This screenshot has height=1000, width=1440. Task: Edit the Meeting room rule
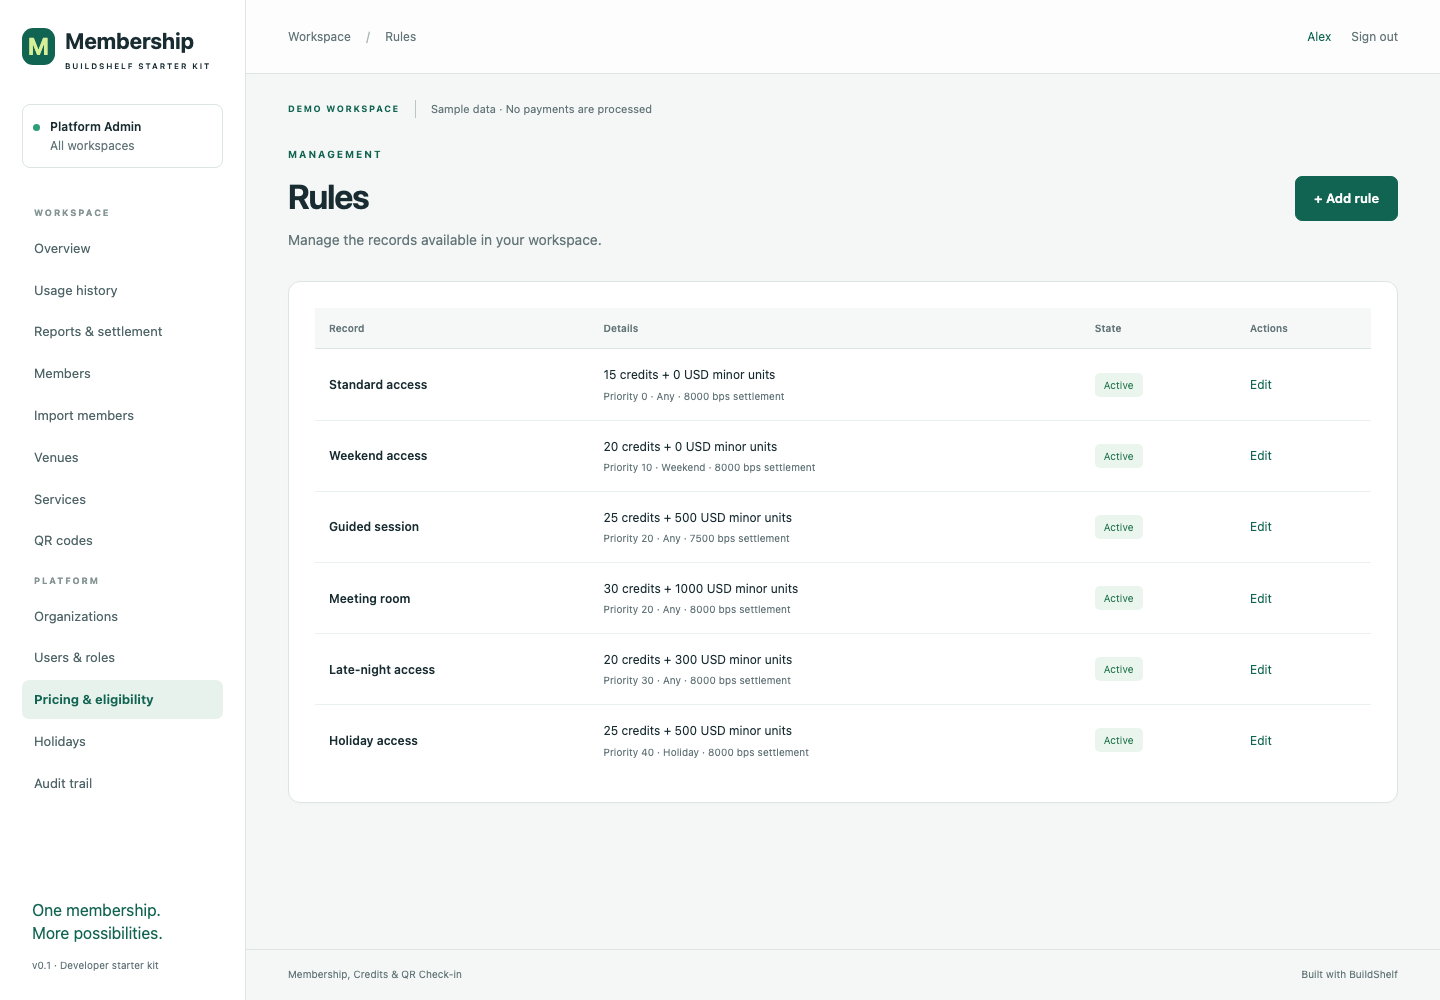(1261, 599)
